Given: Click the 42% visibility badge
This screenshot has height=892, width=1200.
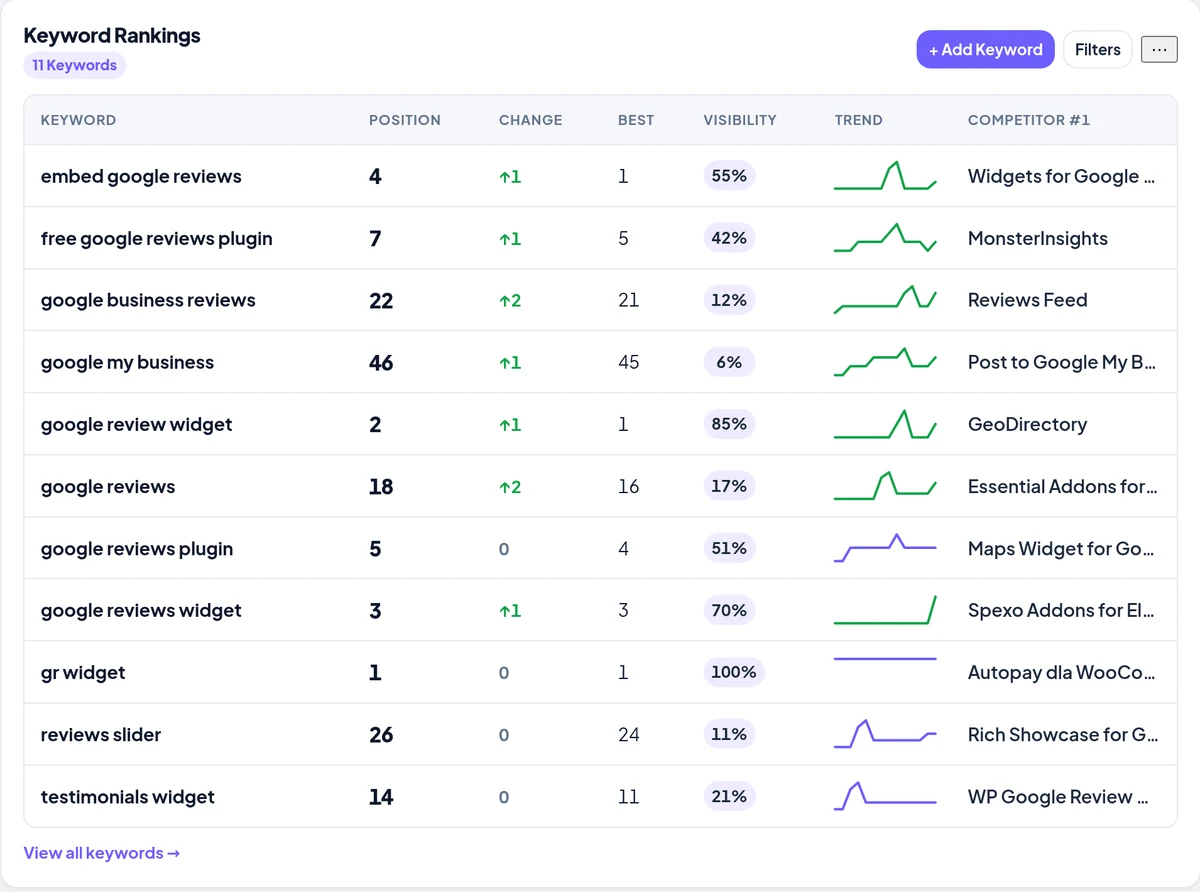Looking at the screenshot, I should (x=729, y=238).
